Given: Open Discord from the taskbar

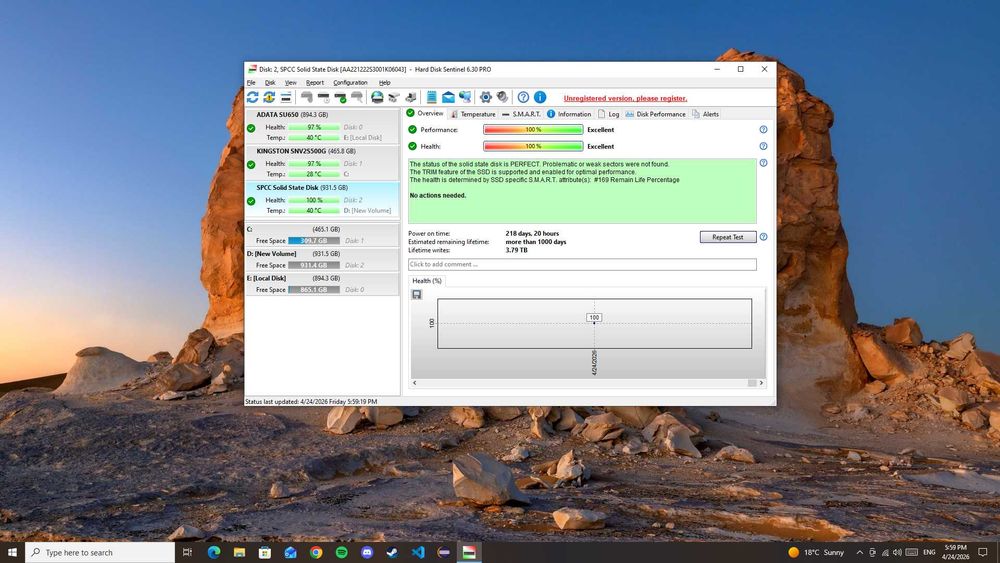Looking at the screenshot, I should click(367, 552).
